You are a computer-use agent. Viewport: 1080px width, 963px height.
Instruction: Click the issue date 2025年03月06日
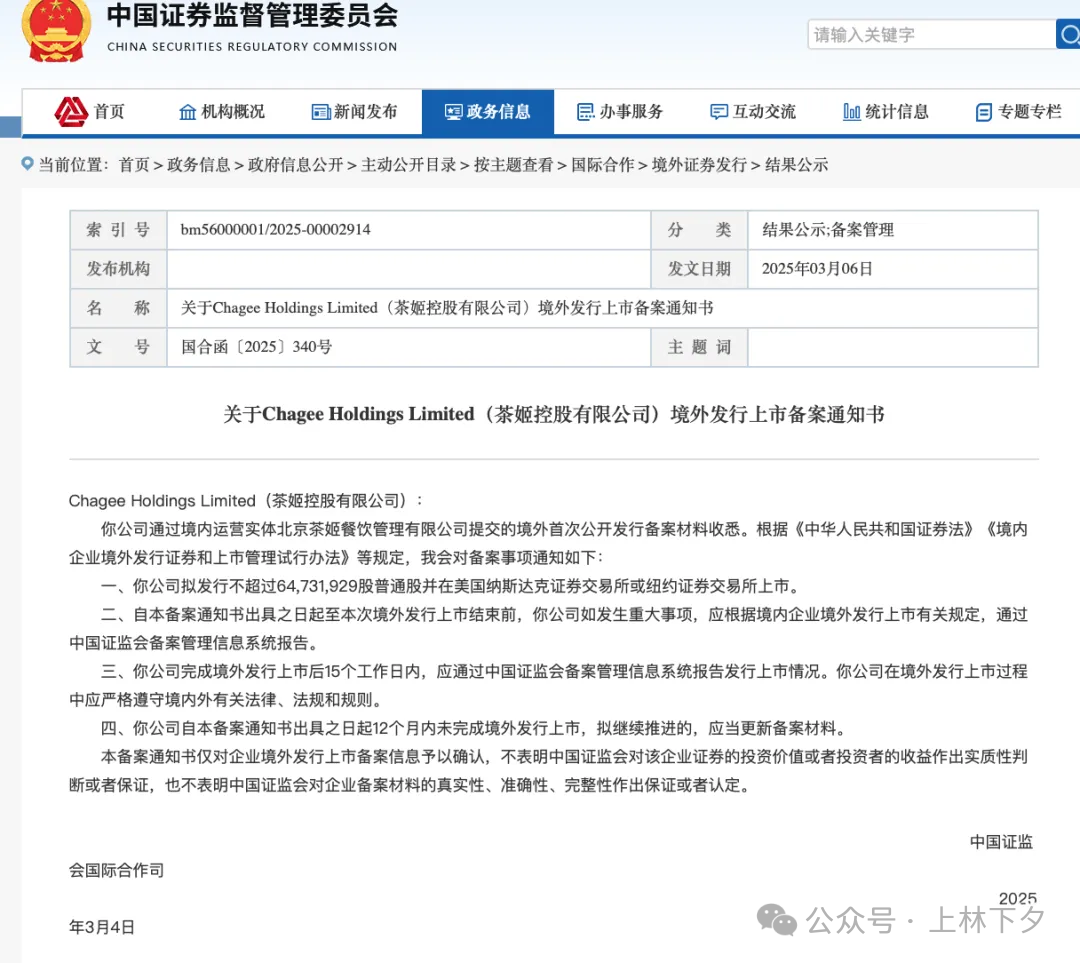817,269
